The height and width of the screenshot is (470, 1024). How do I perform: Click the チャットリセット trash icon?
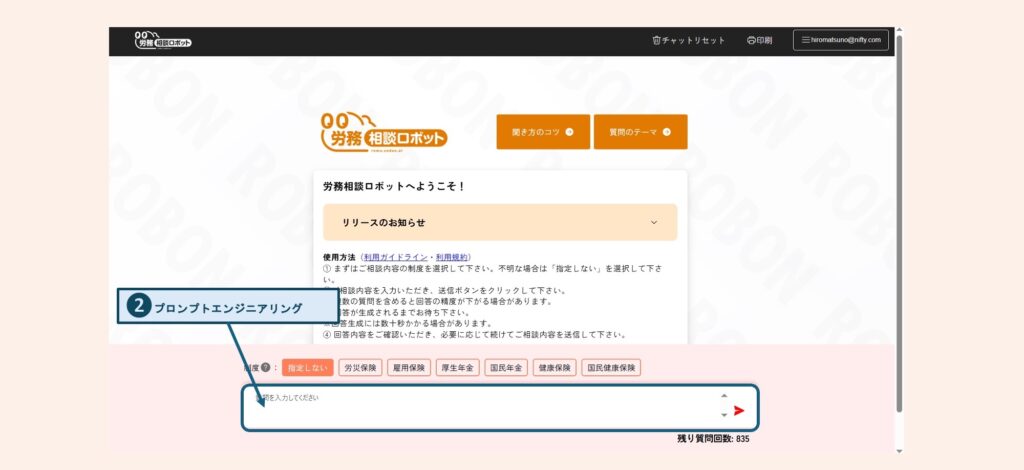click(x=656, y=40)
